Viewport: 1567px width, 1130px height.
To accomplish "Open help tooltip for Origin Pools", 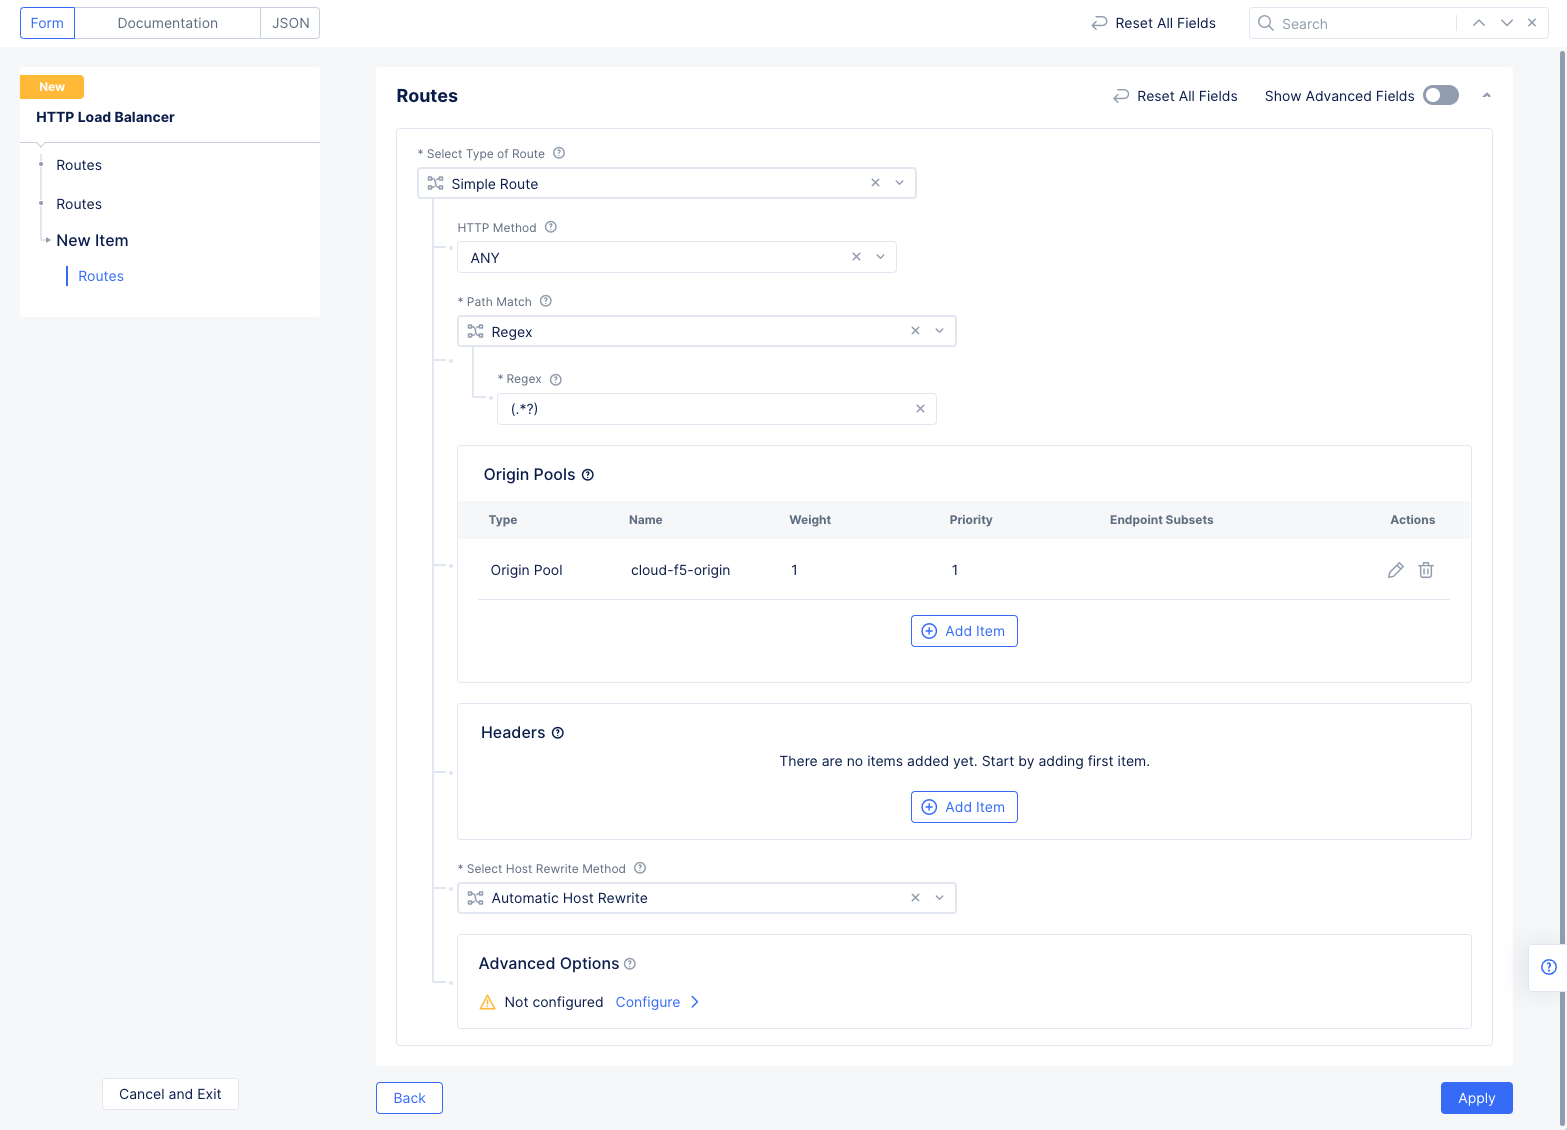I will click(x=588, y=475).
